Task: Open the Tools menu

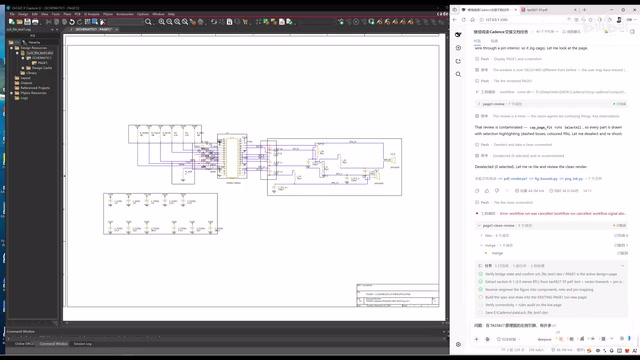Action: [56, 14]
